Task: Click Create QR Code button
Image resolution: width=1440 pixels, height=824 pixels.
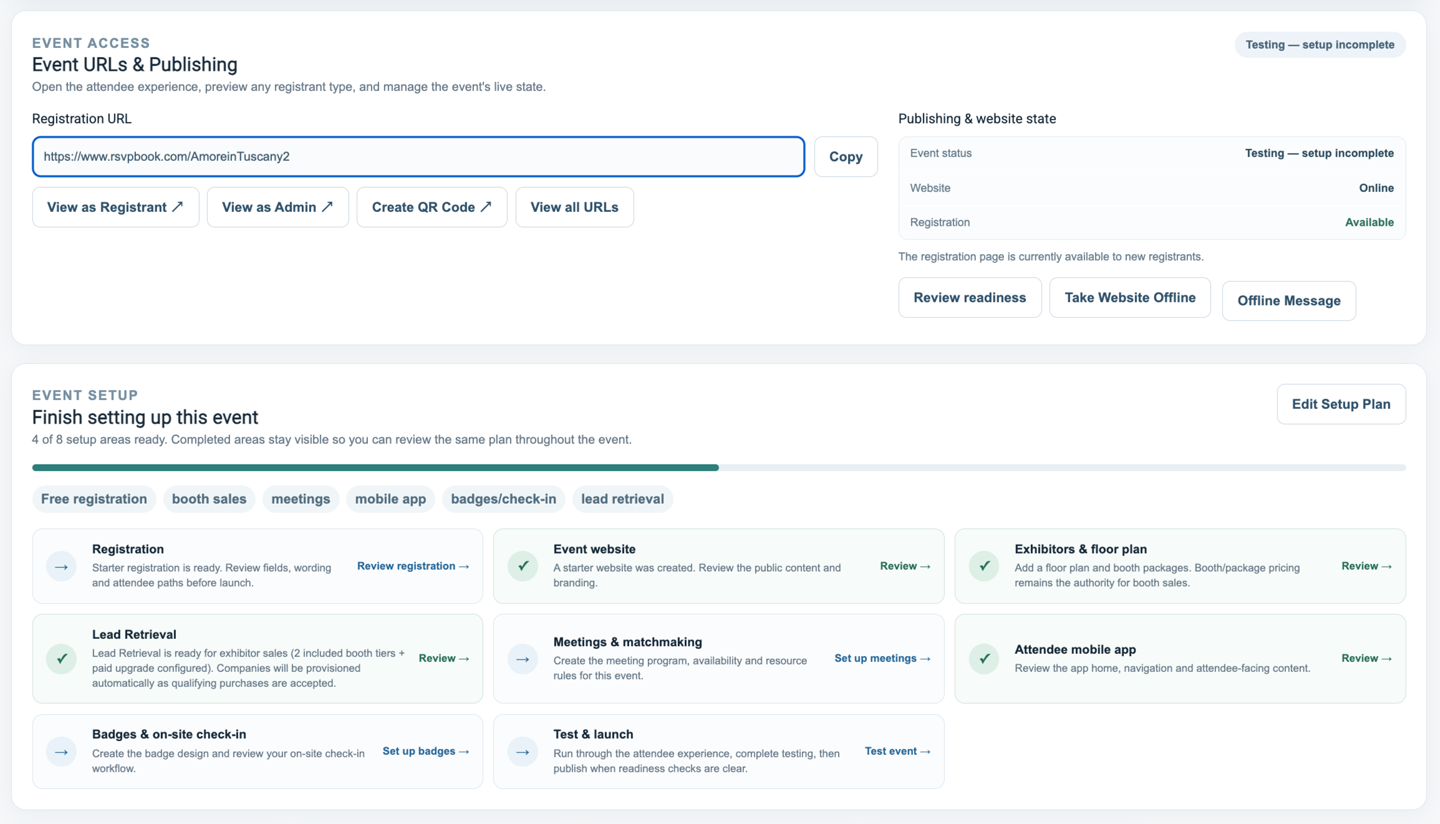Action: point(432,207)
